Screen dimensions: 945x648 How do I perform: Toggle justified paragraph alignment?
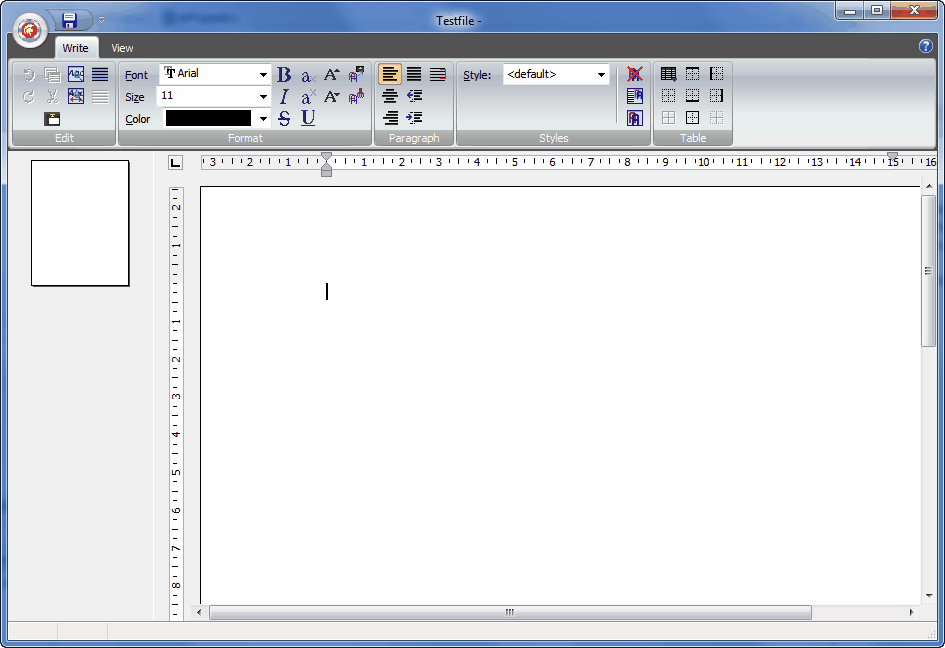(414, 74)
